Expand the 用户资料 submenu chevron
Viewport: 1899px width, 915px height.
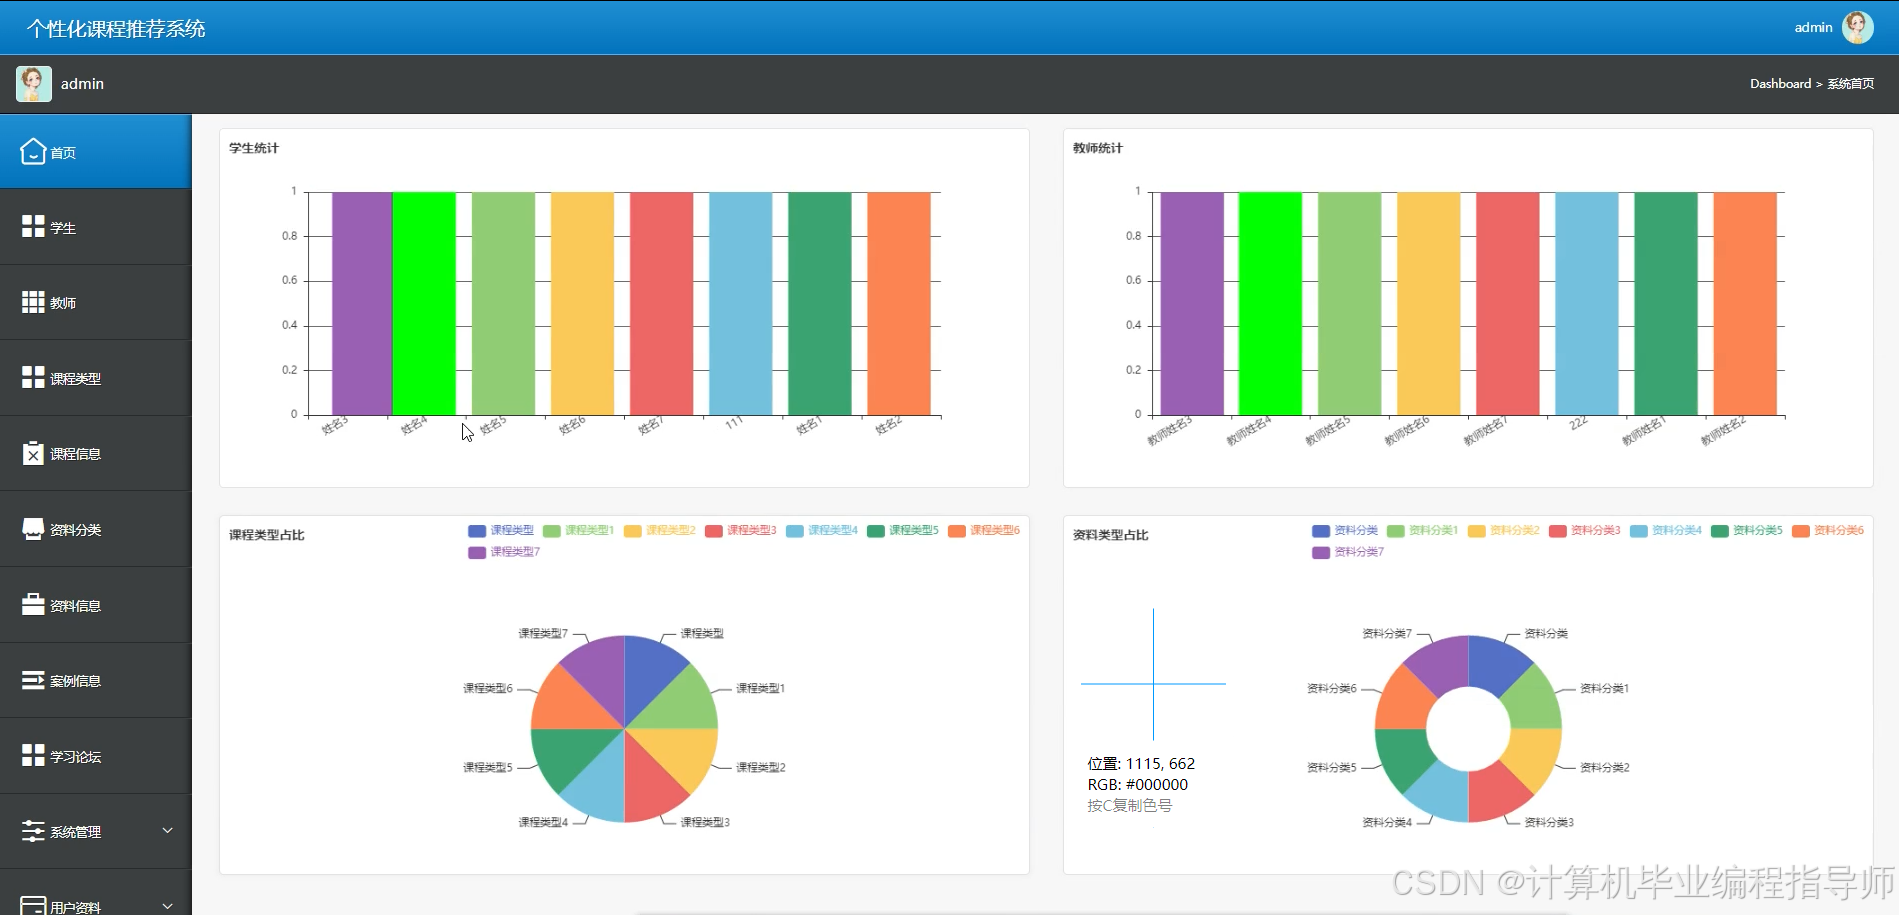168,906
